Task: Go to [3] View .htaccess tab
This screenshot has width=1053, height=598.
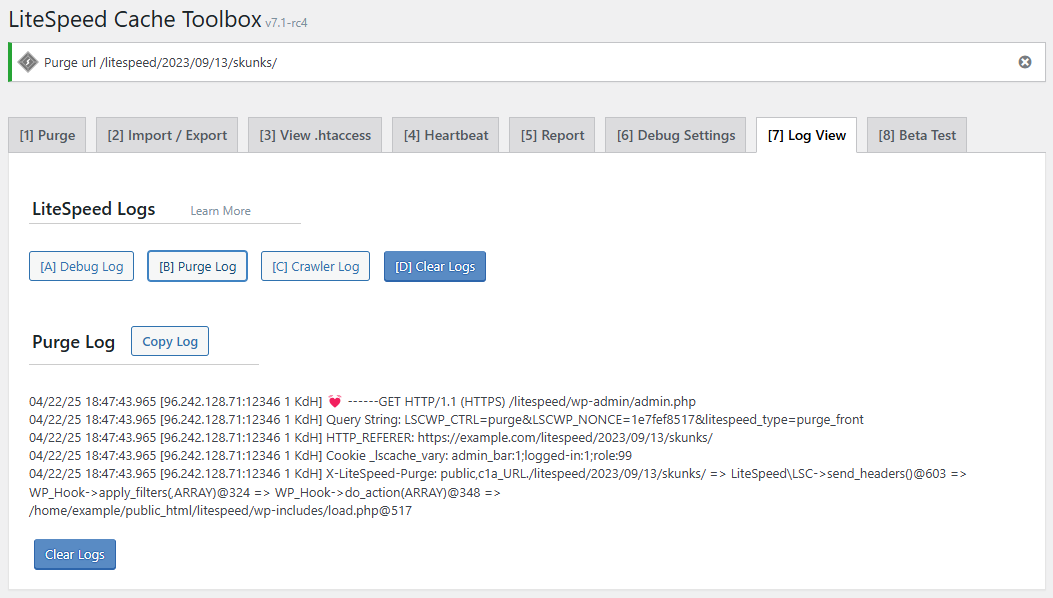Action: pyautogui.click(x=315, y=135)
